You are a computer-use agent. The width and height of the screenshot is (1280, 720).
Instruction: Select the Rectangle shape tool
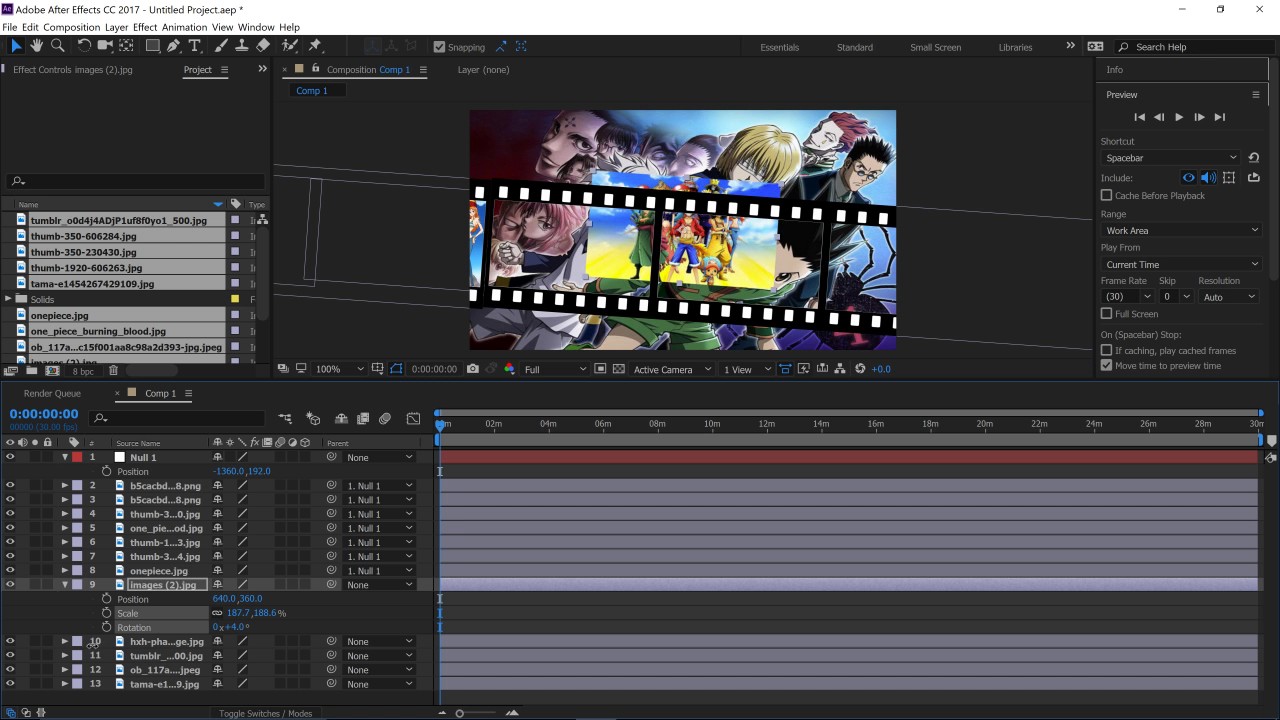point(153,46)
